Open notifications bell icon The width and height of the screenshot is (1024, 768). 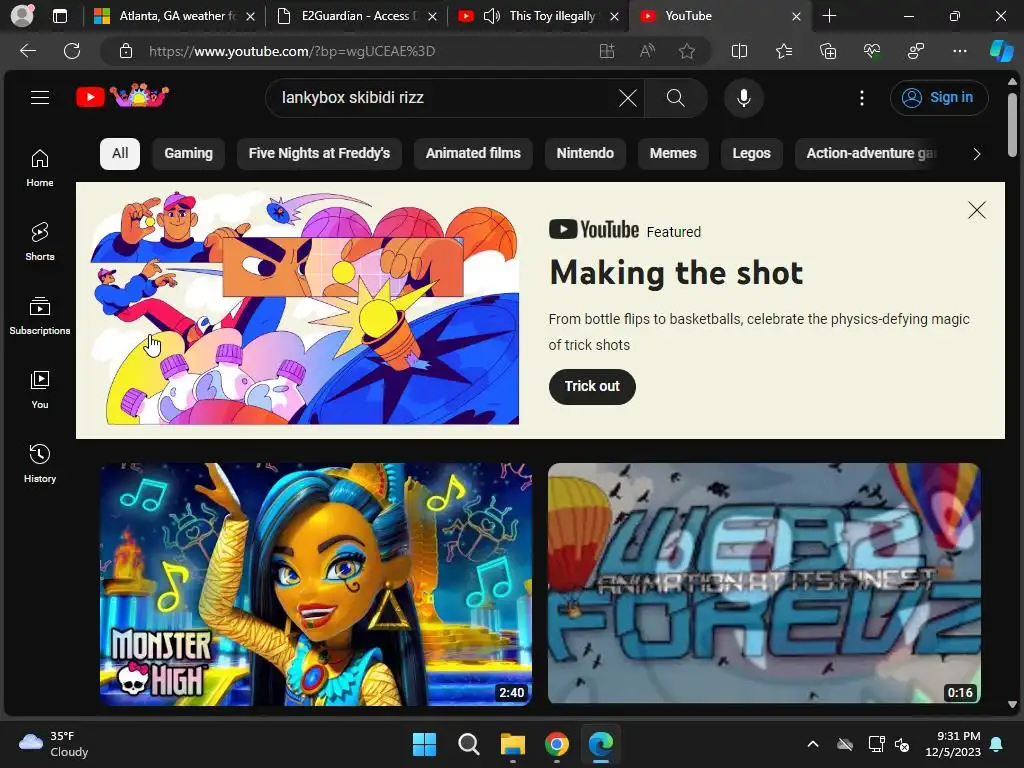(997, 744)
